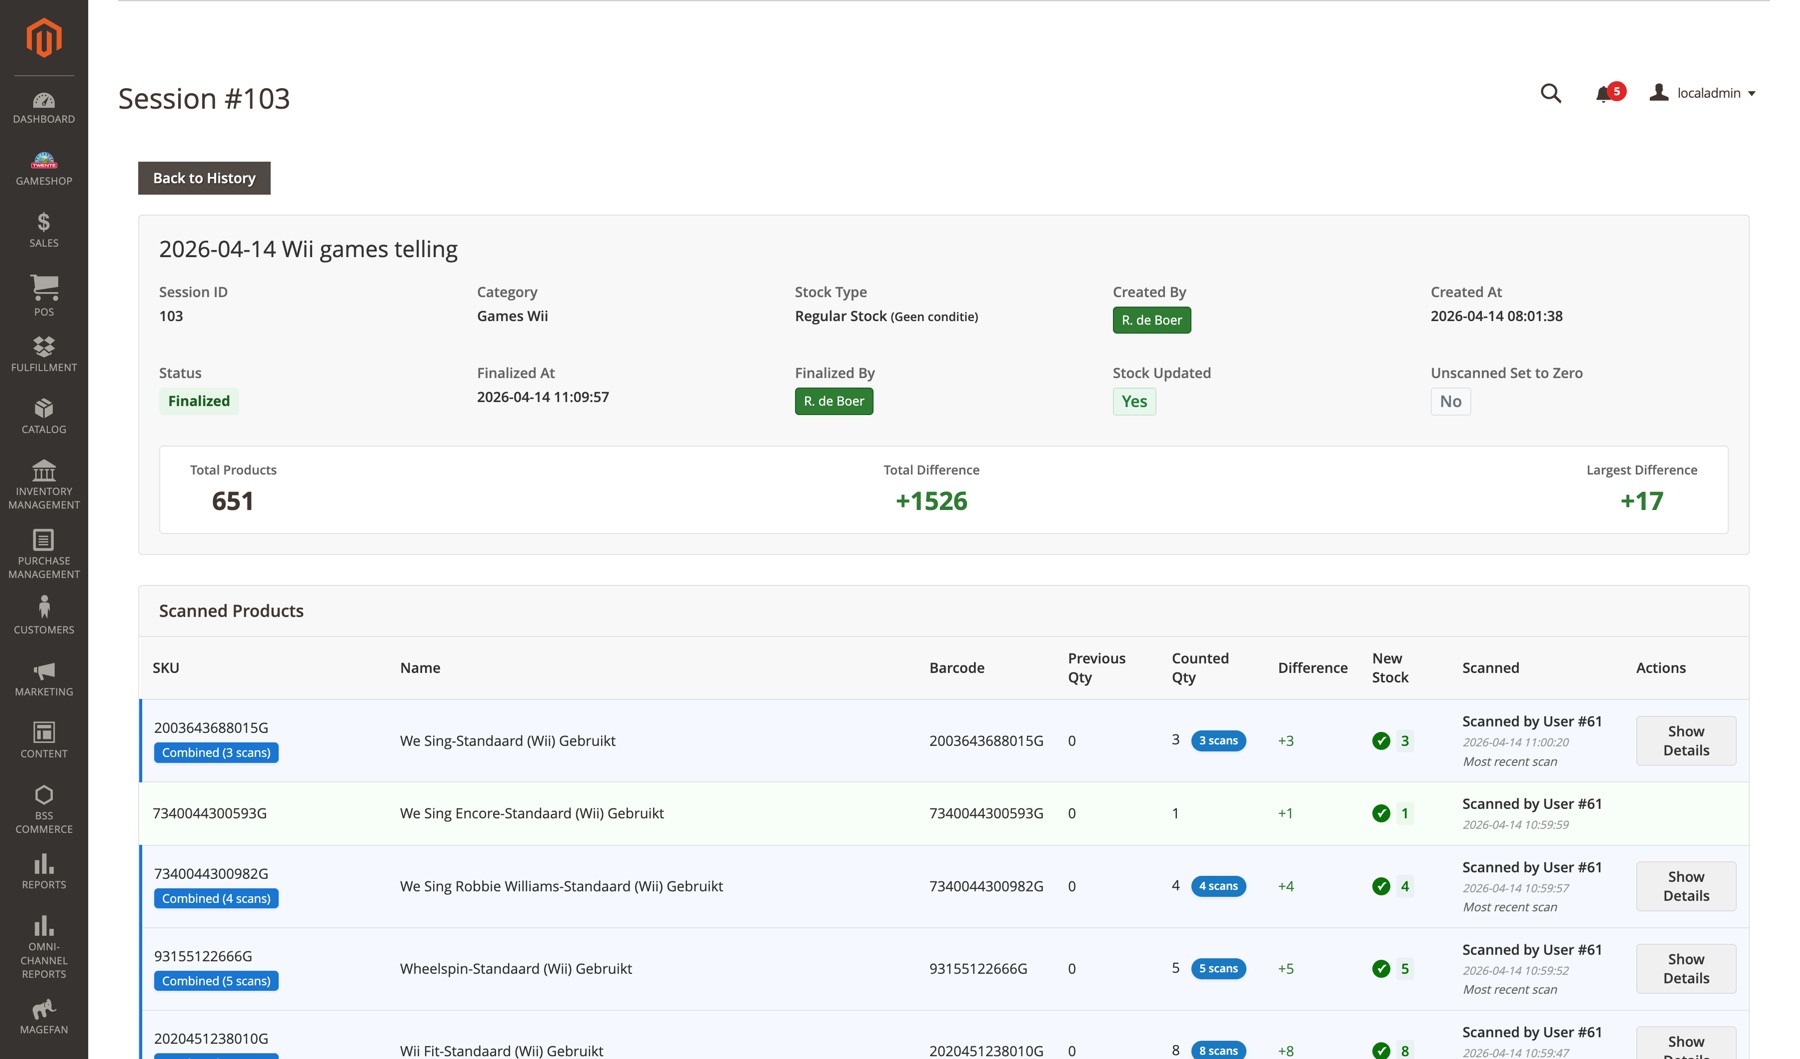Image resolution: width=1800 pixels, height=1059 pixels.
Task: Click the Scanned column header
Action: (1491, 668)
